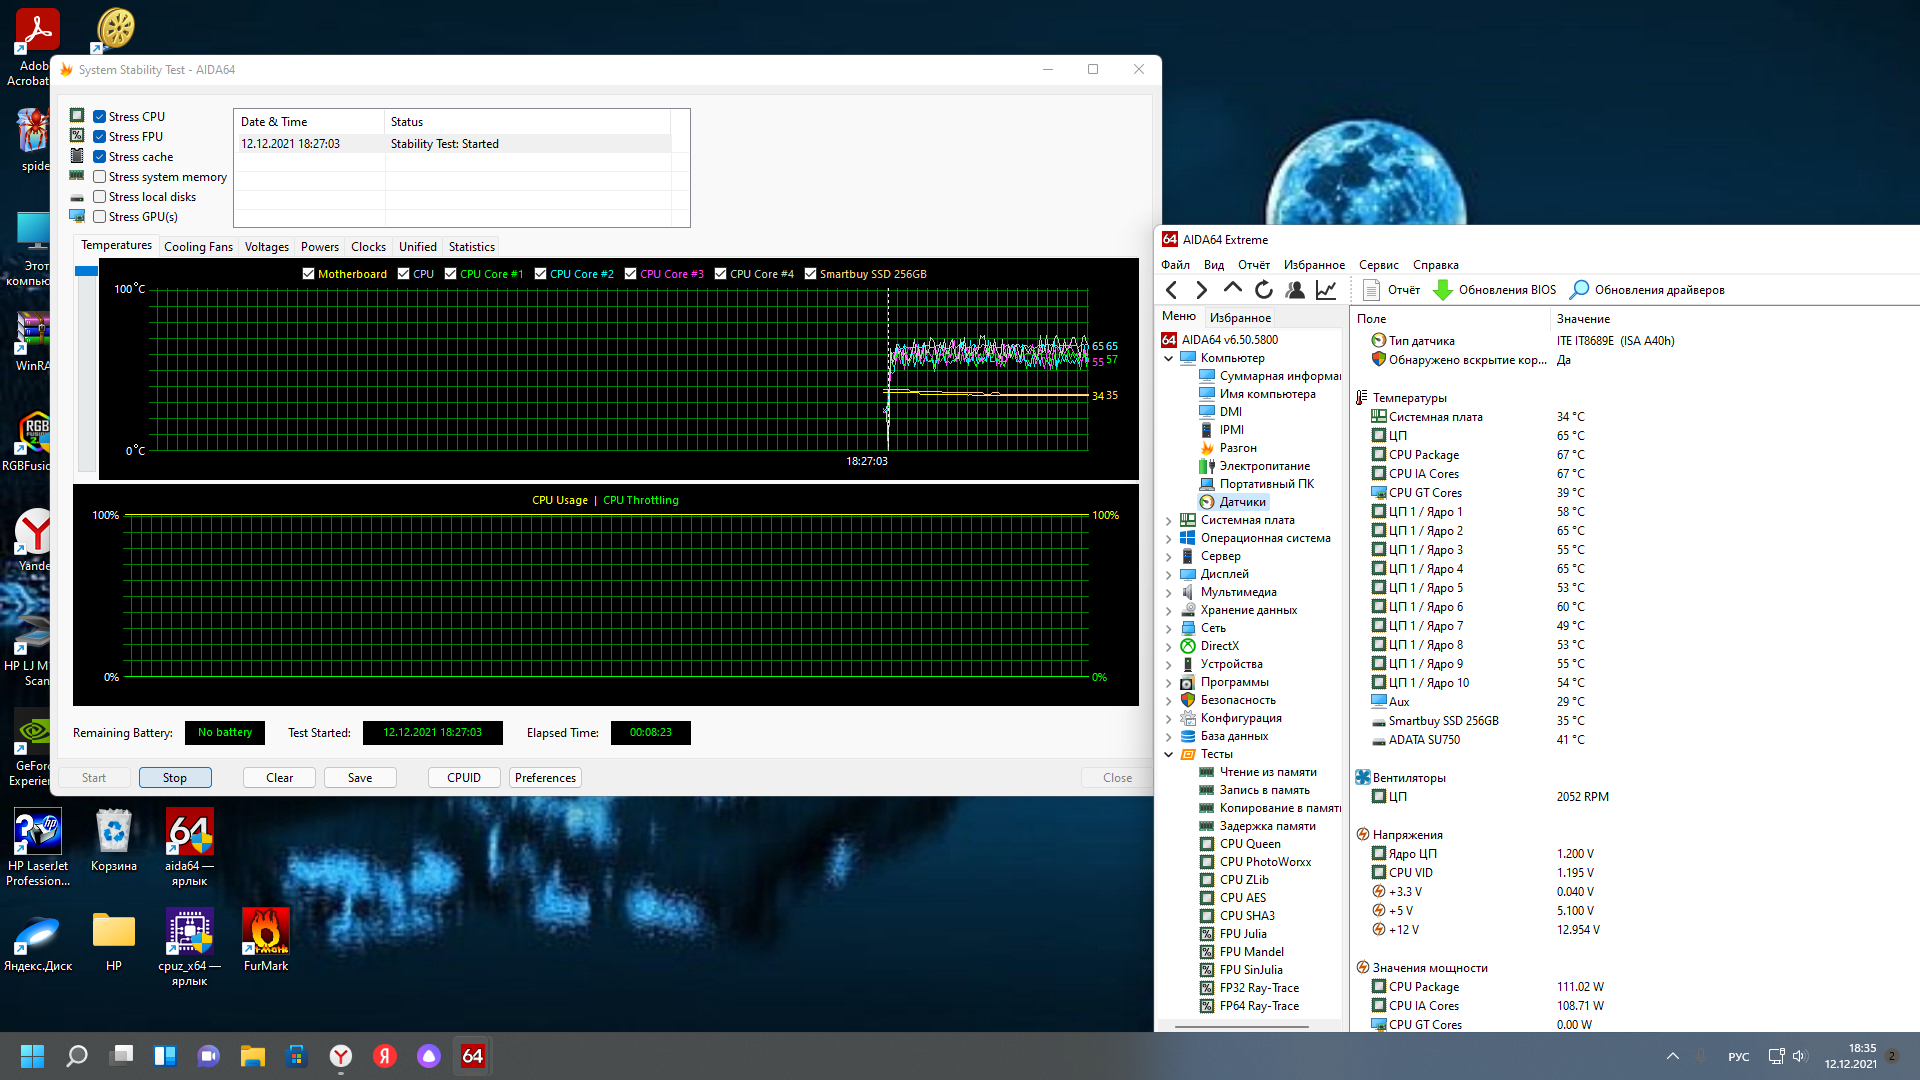Toggle the CPU Core #1 graph checkbox

tap(451, 274)
